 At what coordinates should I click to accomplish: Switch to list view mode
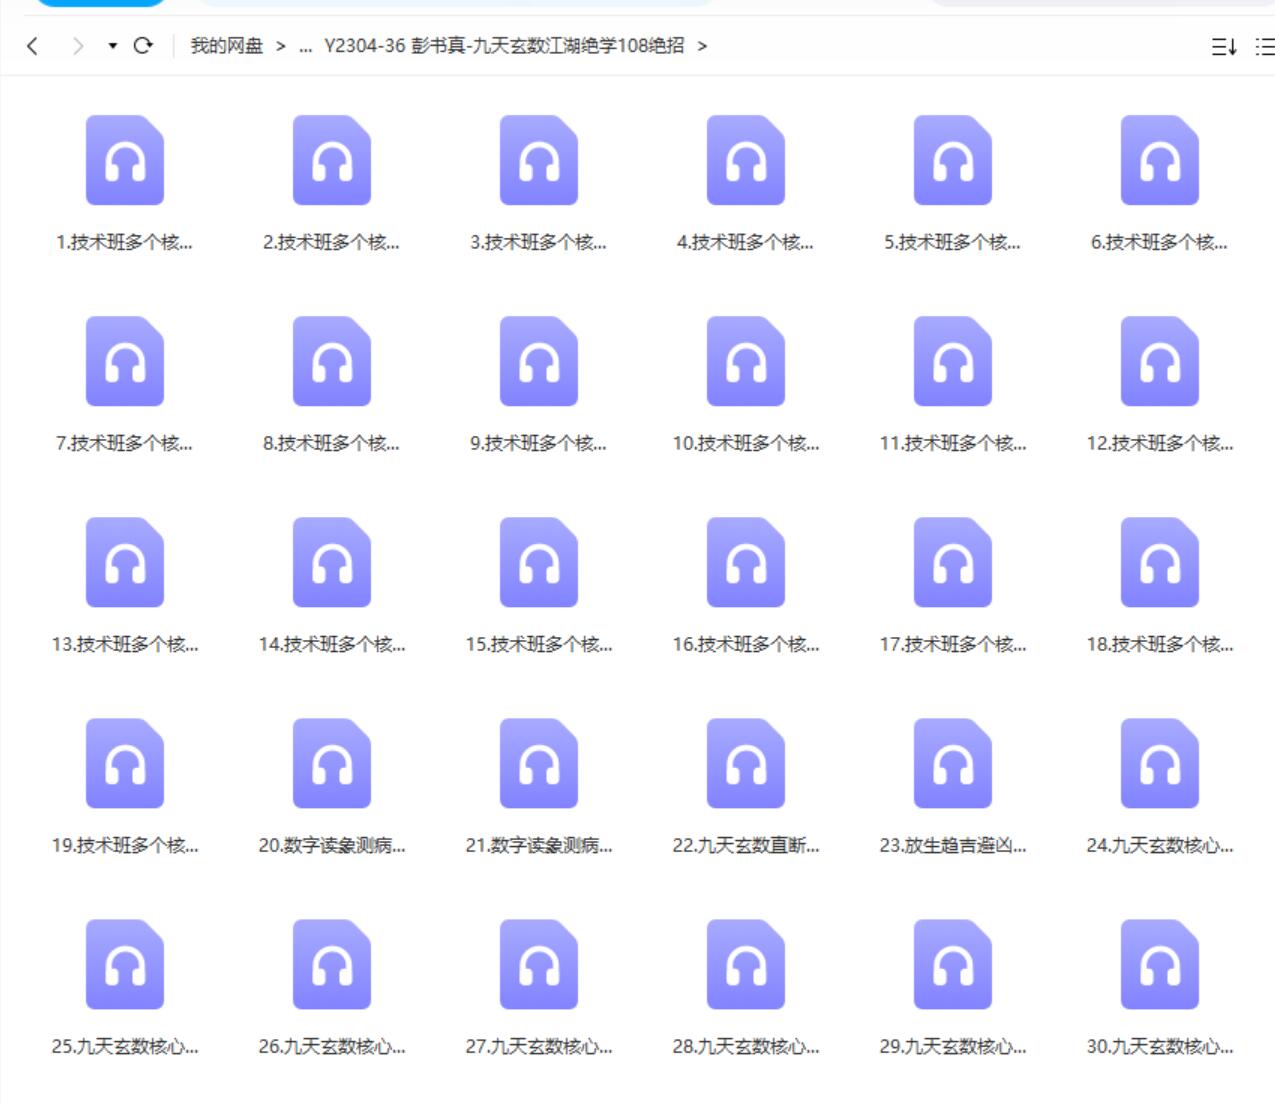point(1265,46)
